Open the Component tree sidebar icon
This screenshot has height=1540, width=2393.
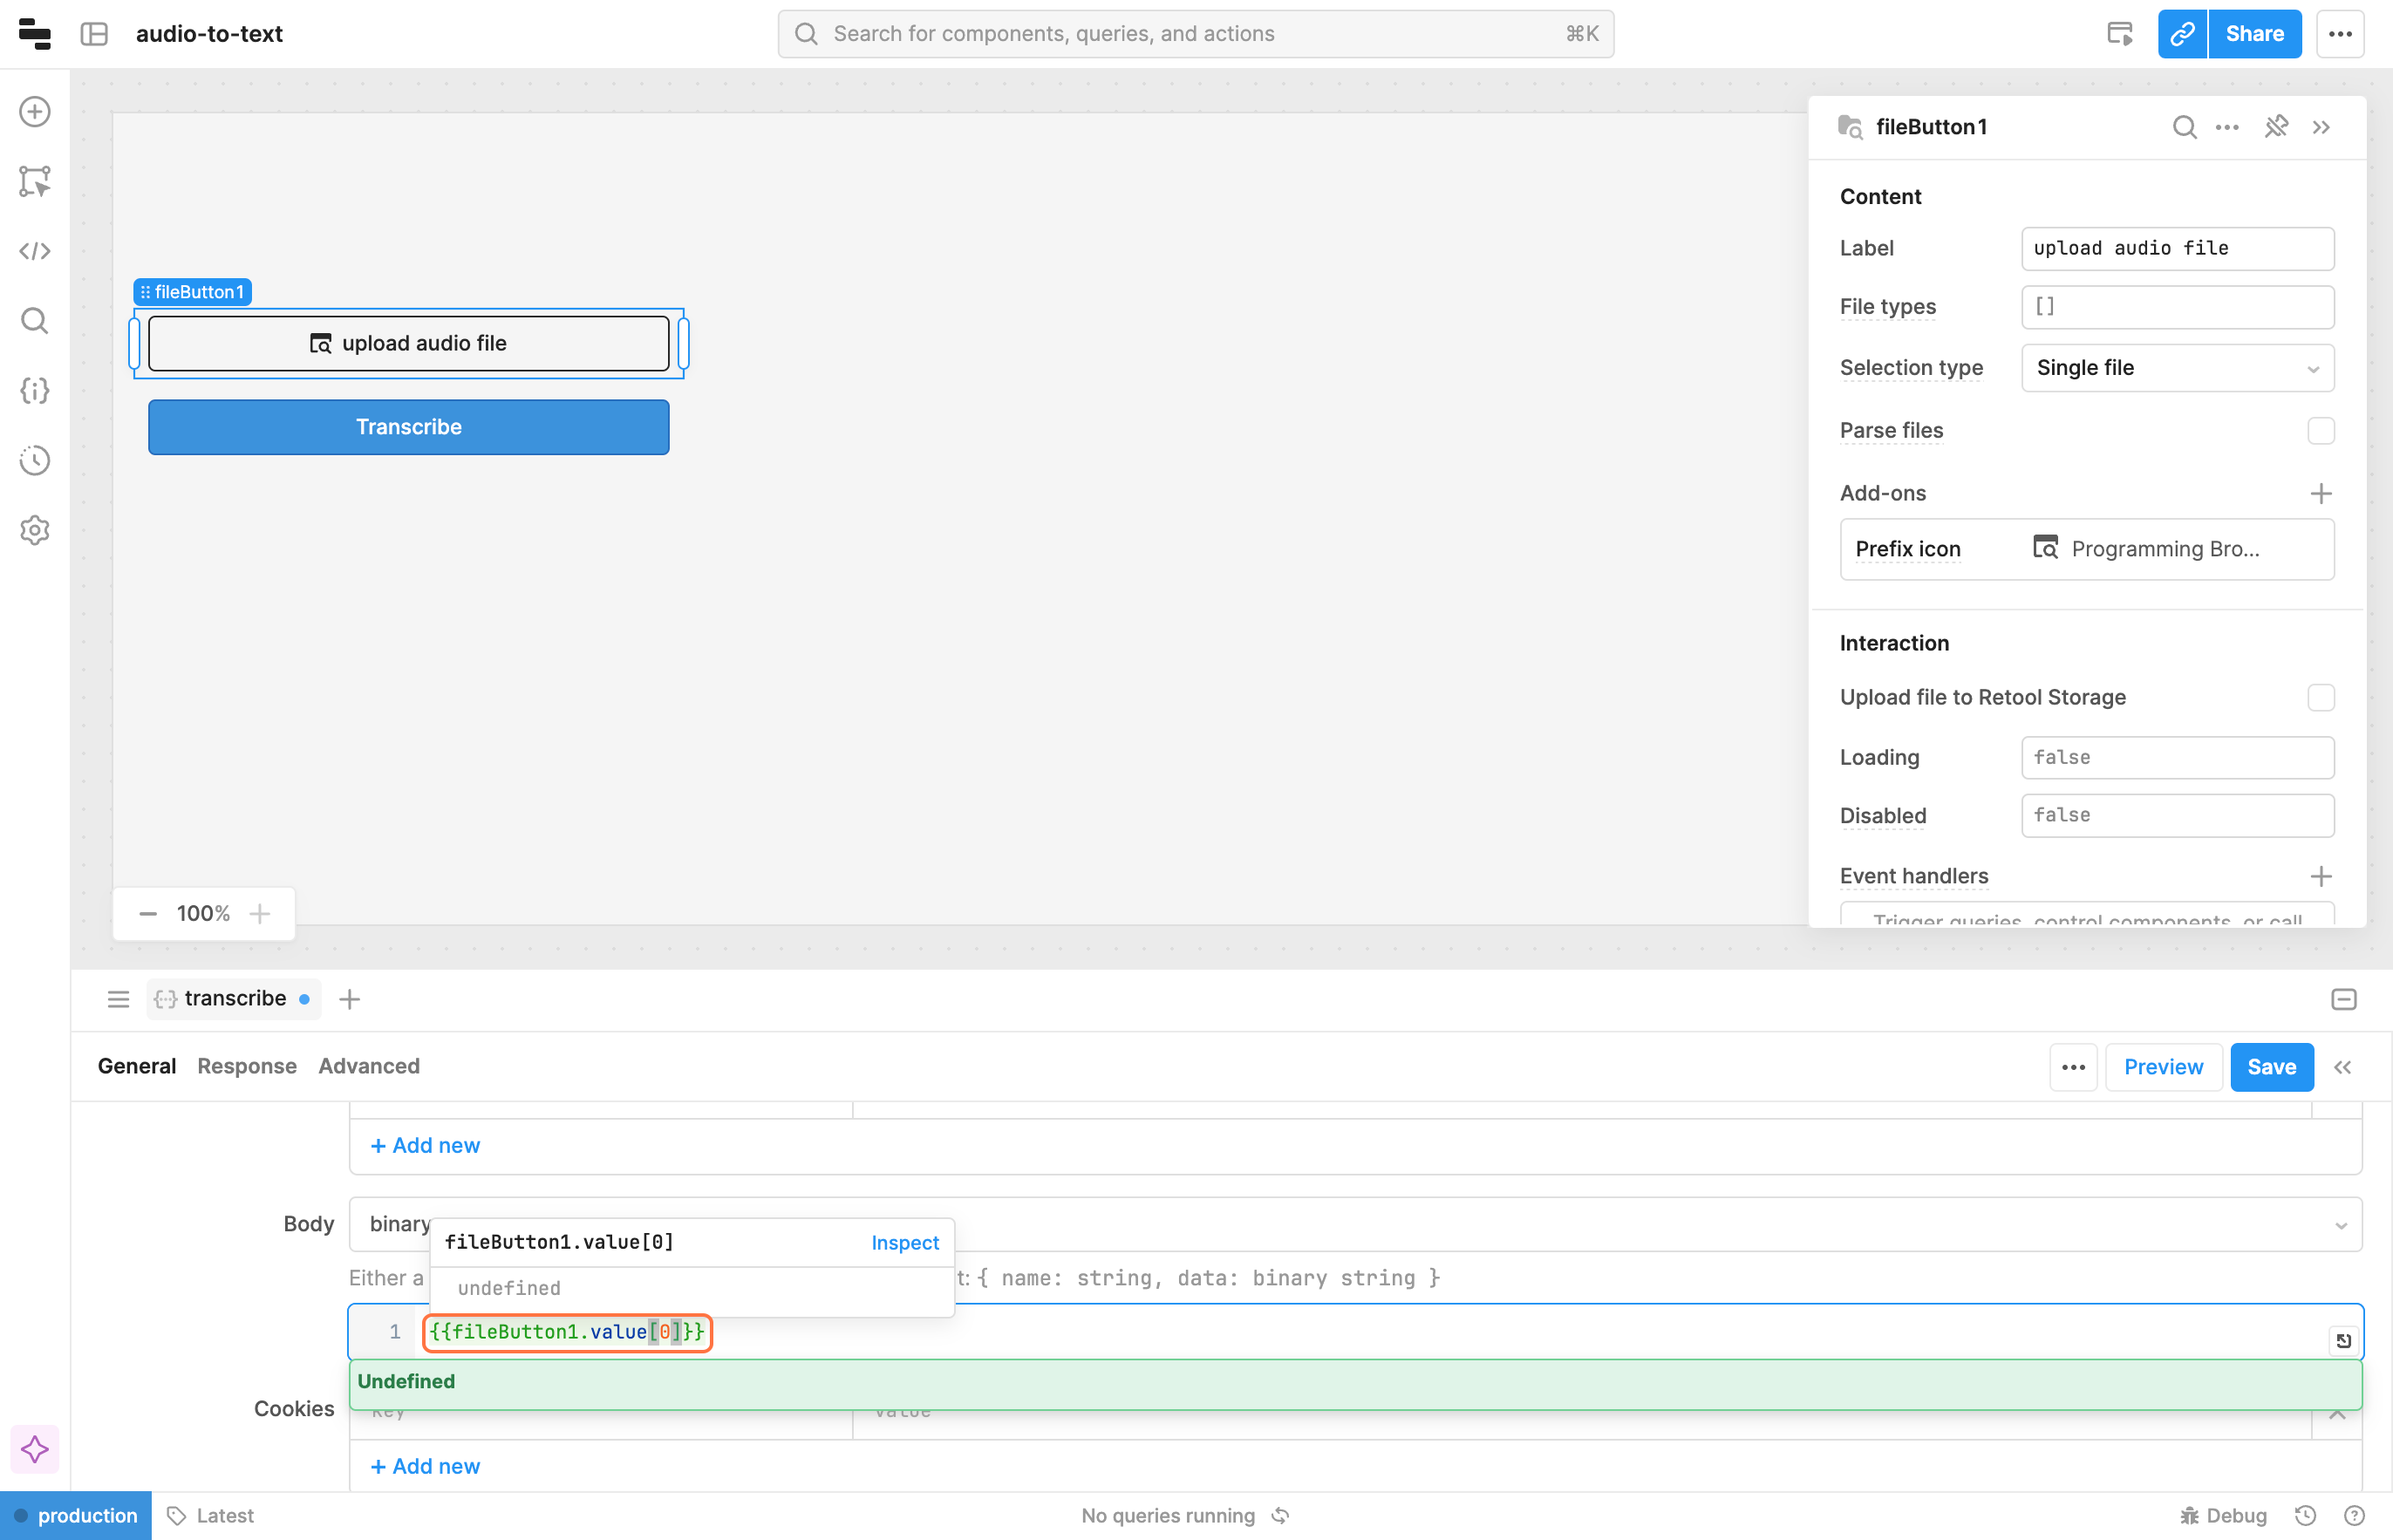point(35,182)
